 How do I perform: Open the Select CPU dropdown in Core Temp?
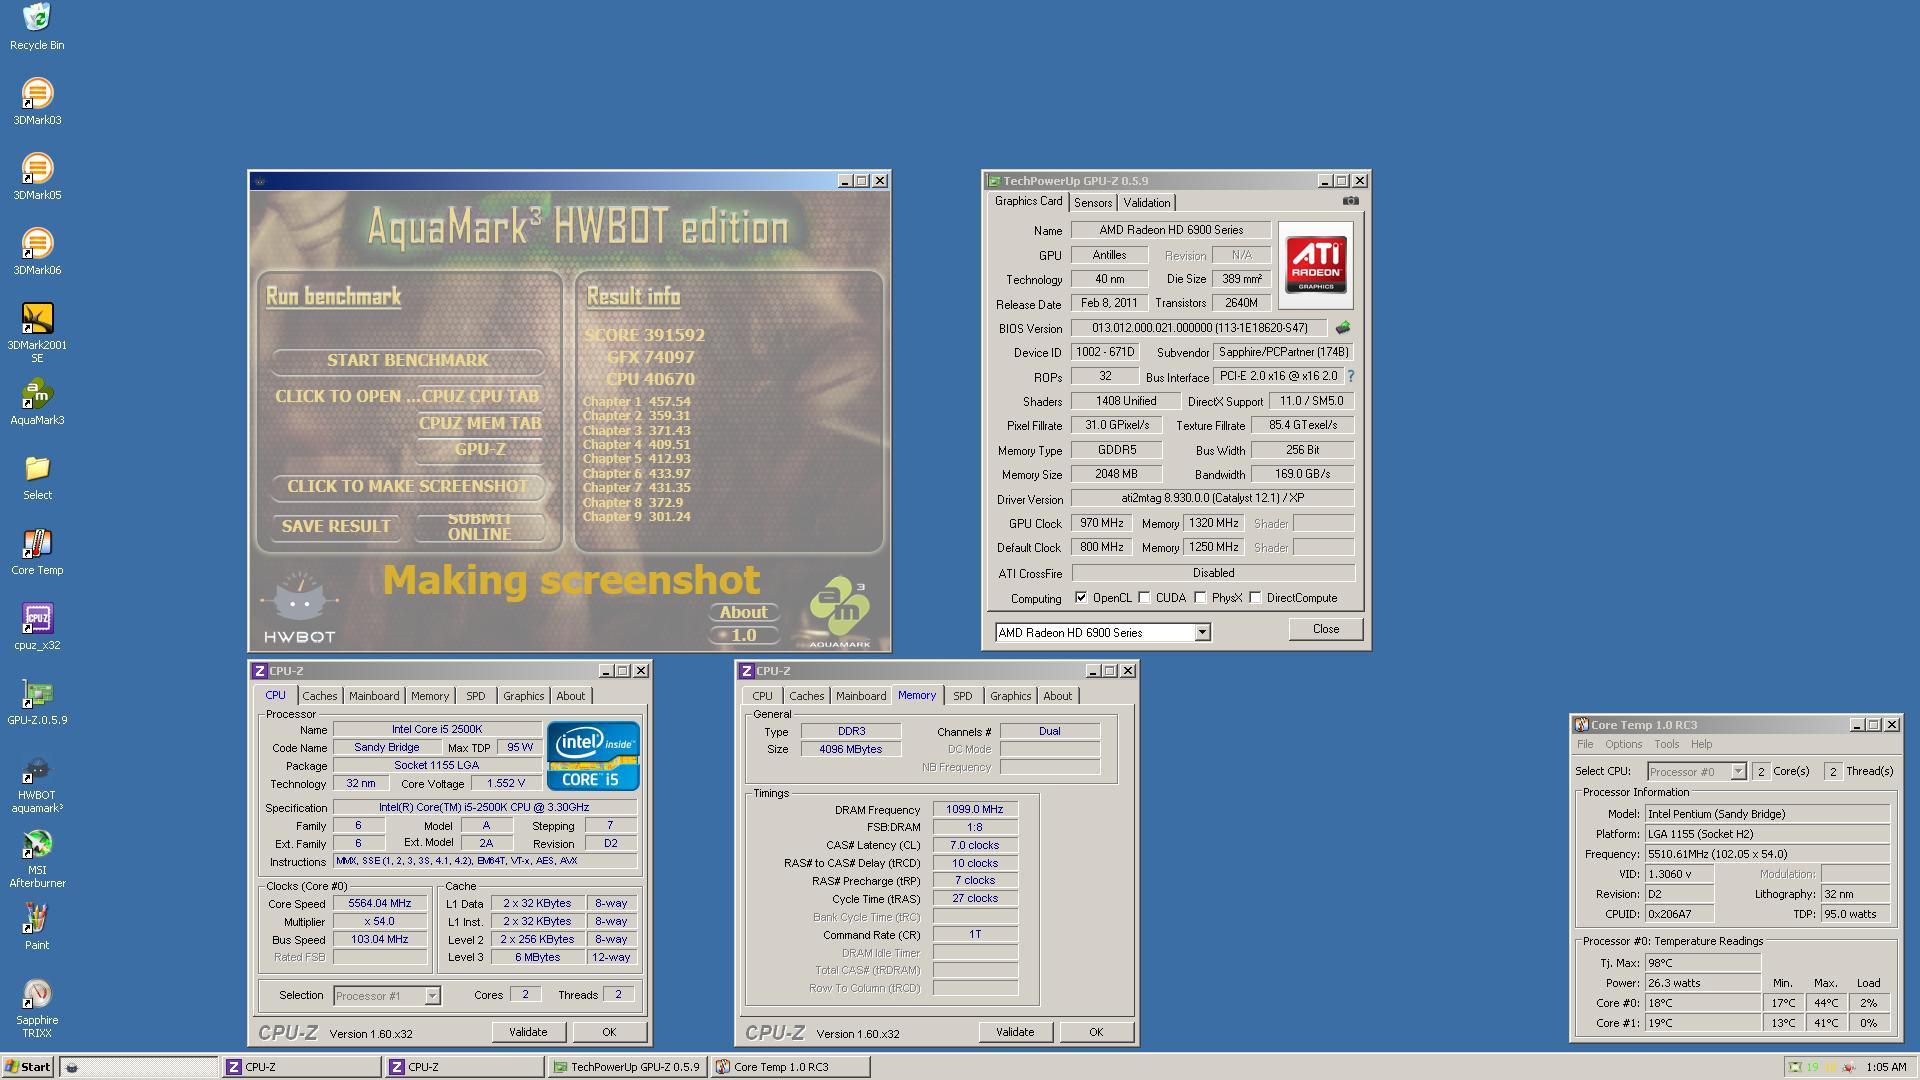[x=1738, y=772]
